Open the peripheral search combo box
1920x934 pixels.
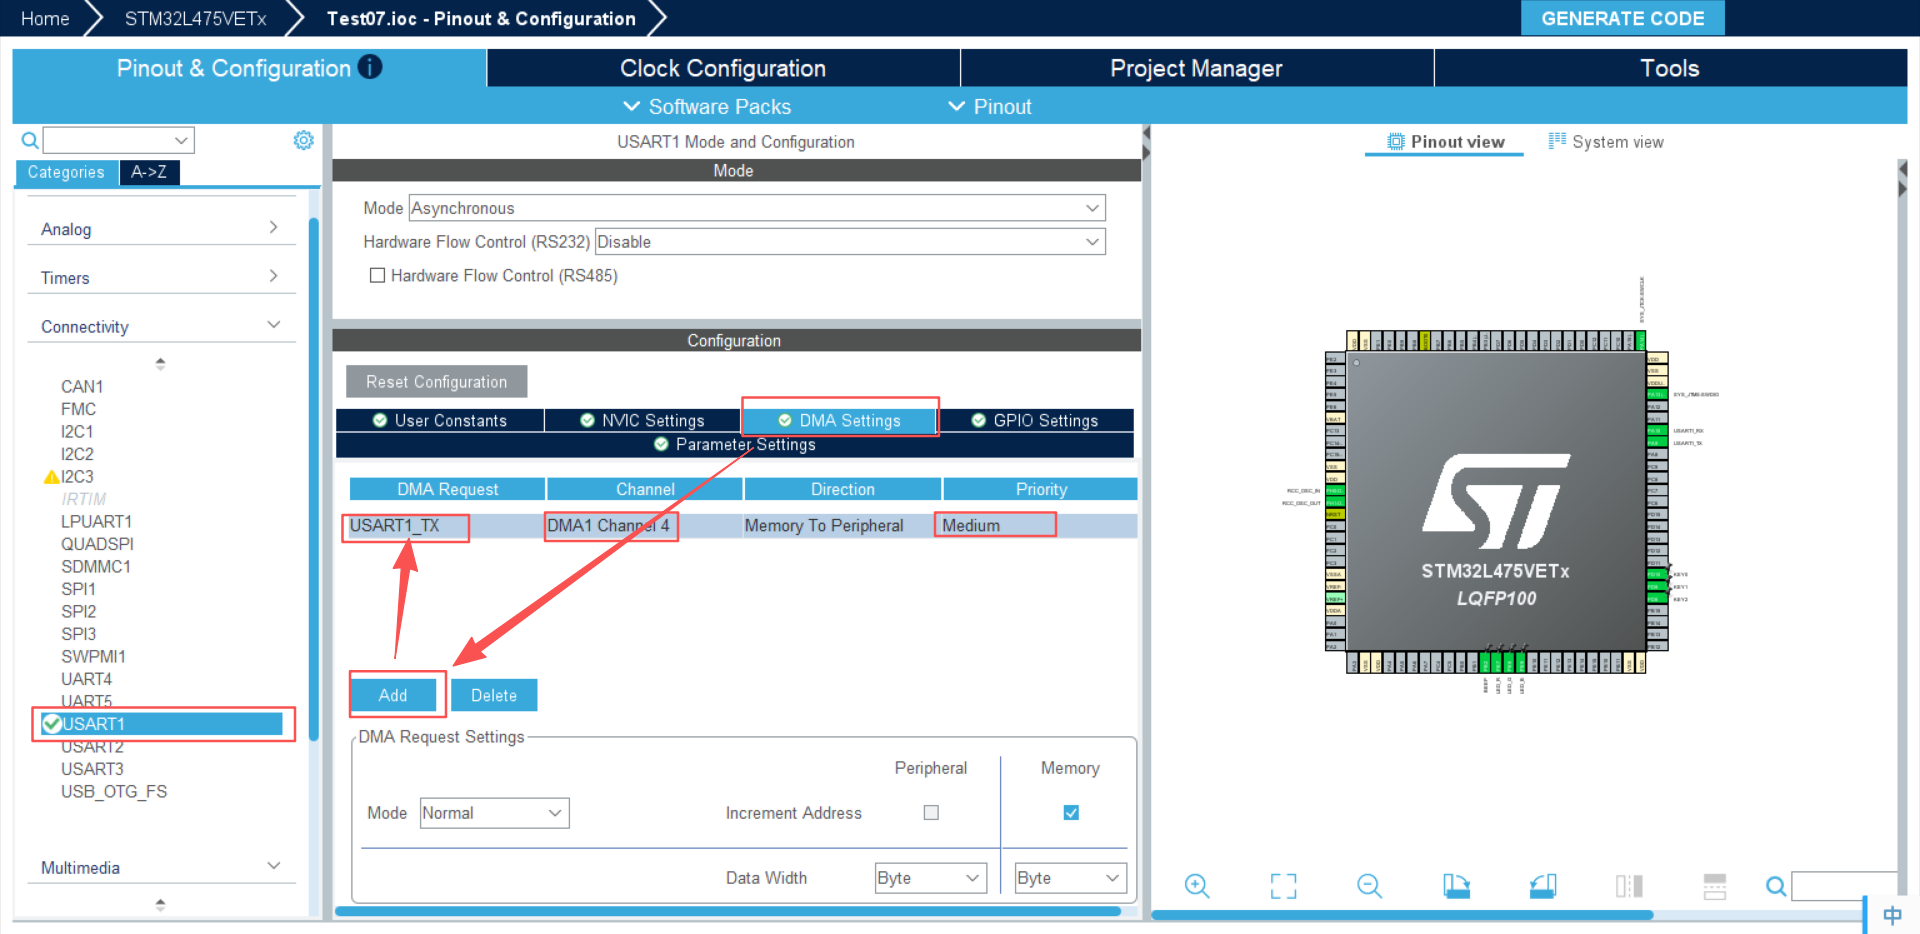tap(118, 140)
